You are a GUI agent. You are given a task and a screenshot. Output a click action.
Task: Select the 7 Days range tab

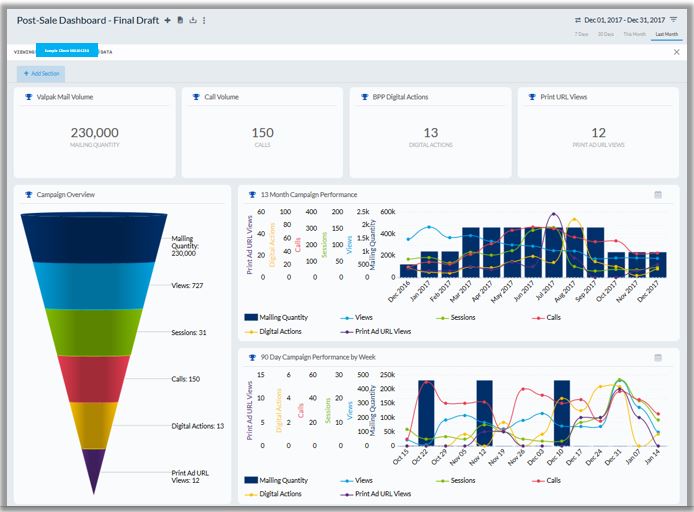click(581, 34)
